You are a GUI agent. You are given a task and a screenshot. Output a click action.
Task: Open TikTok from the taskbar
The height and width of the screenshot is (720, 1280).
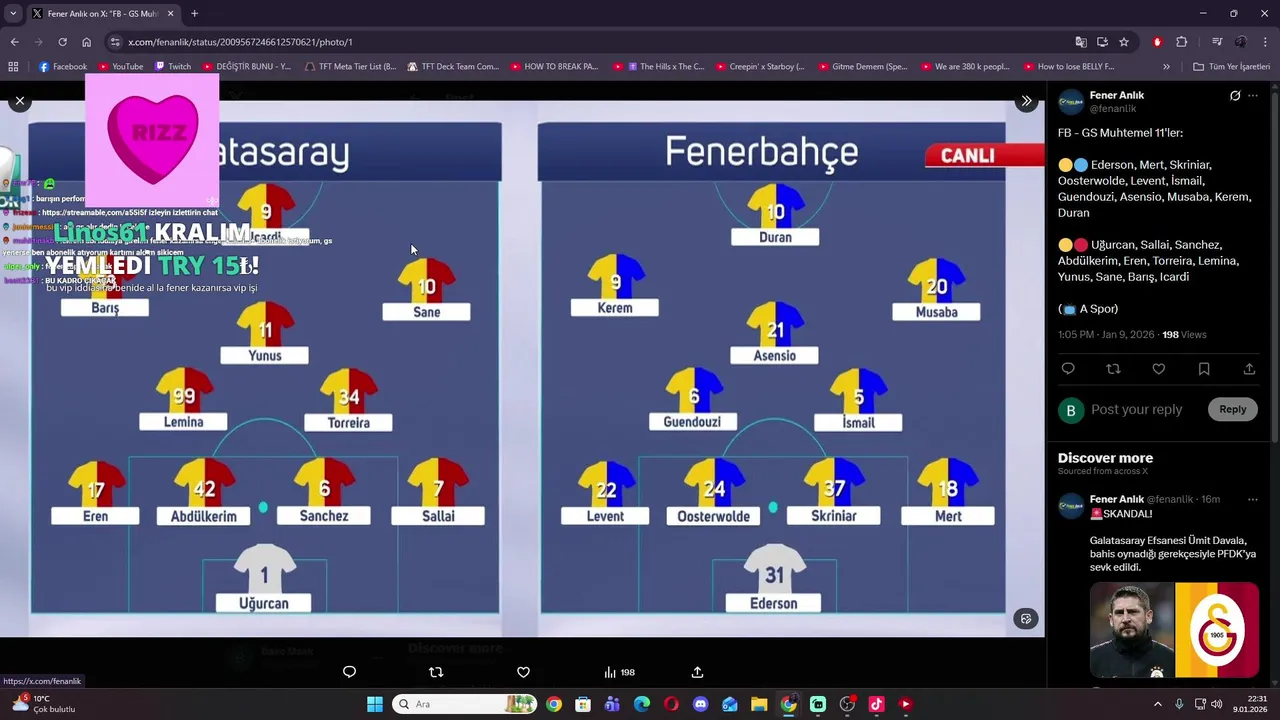pos(876,704)
